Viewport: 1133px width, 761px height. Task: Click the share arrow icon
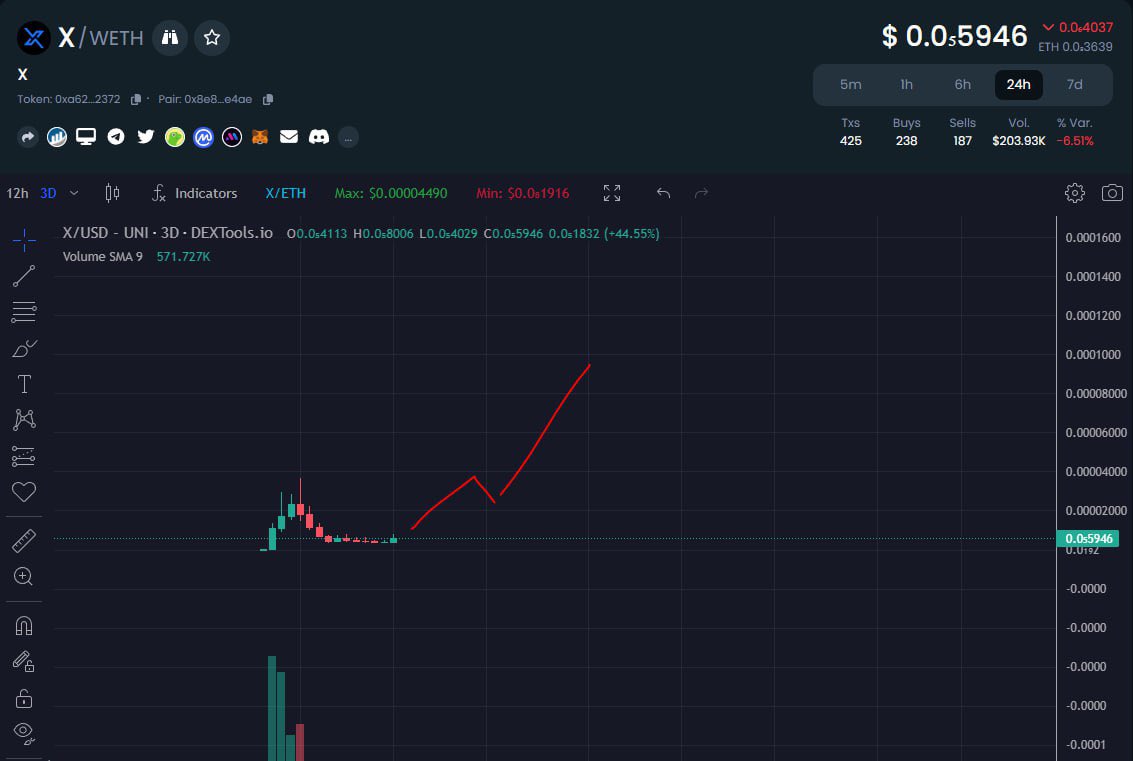27,137
